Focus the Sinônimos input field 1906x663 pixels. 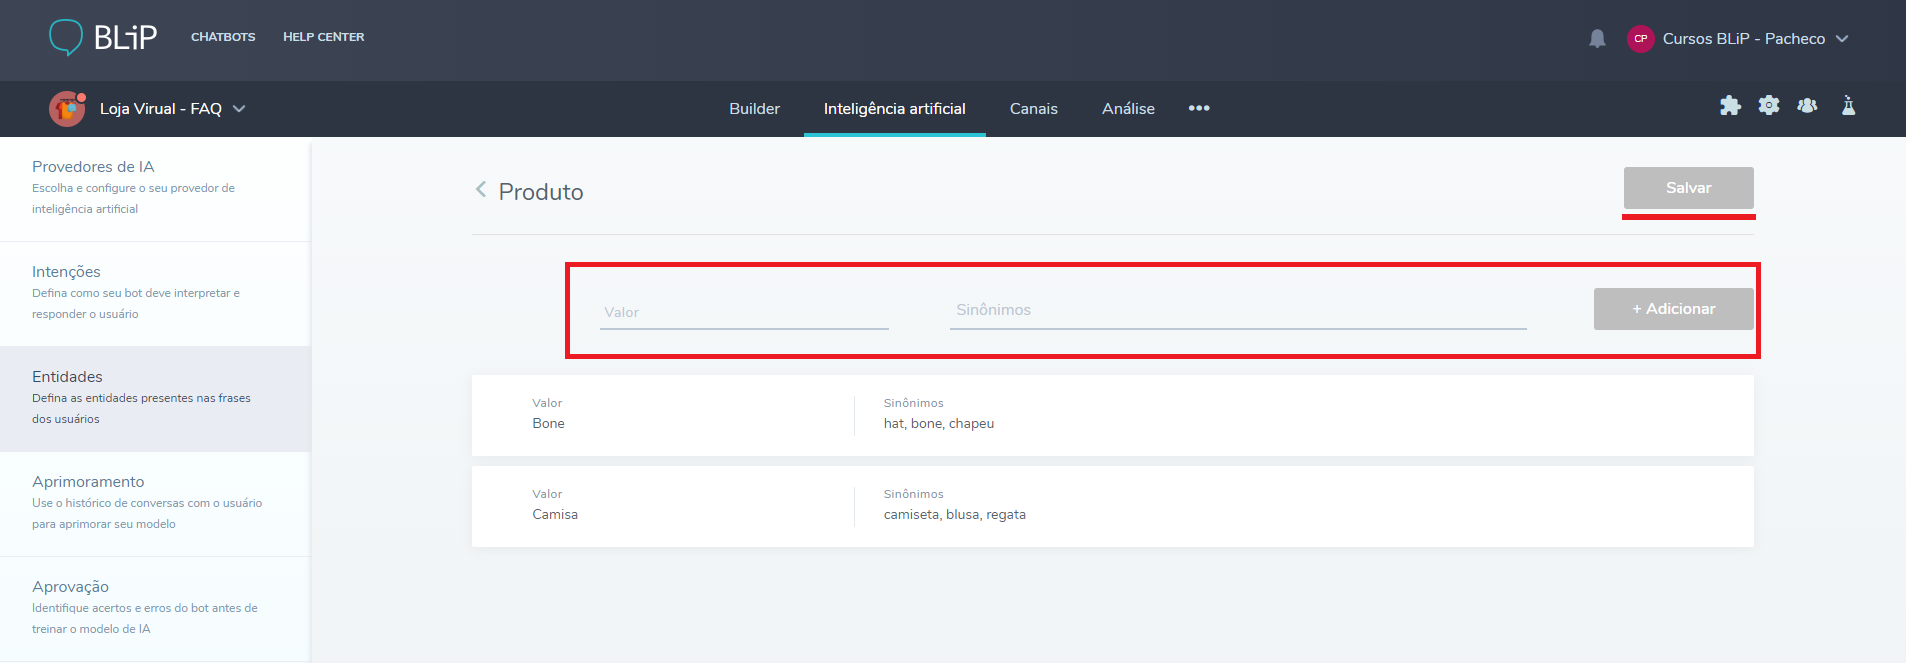coord(1237,311)
